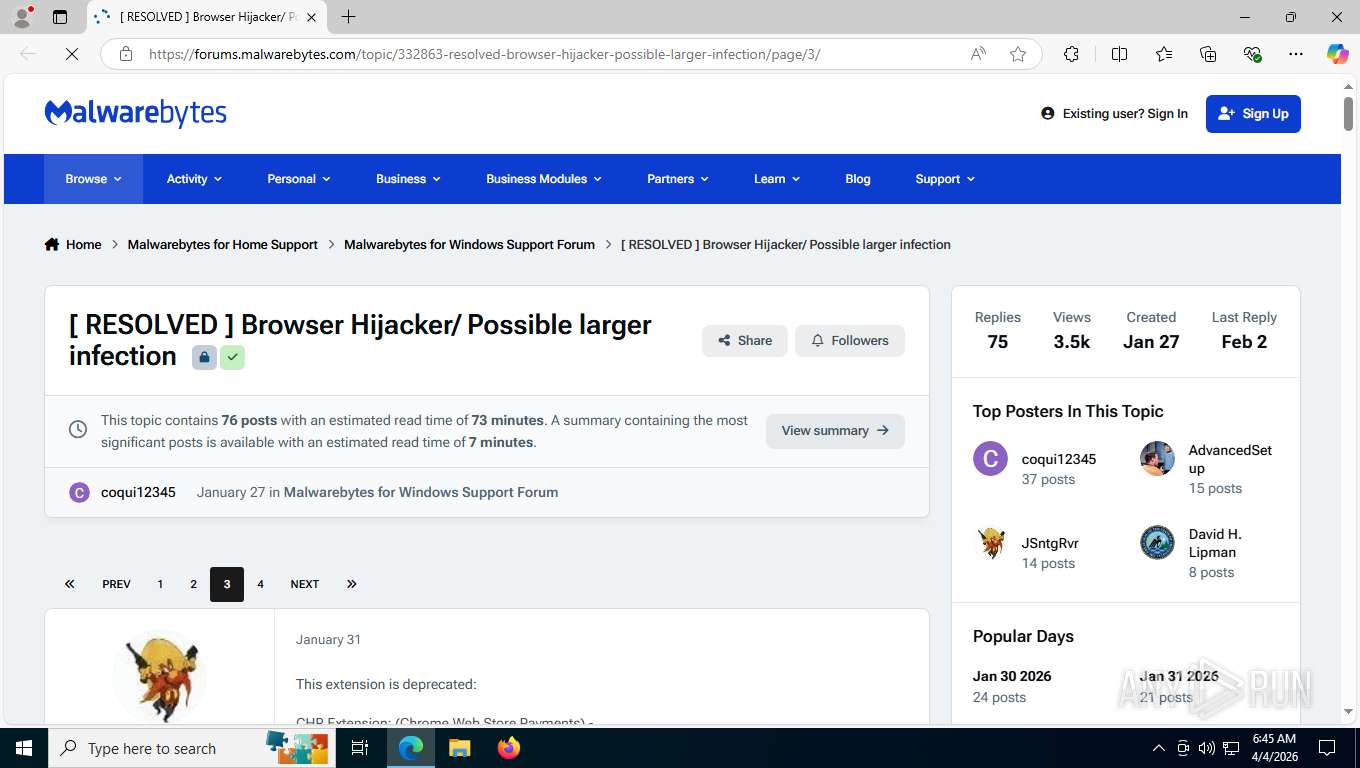
Task: Jump to last page double arrow
Action: [x=352, y=584]
